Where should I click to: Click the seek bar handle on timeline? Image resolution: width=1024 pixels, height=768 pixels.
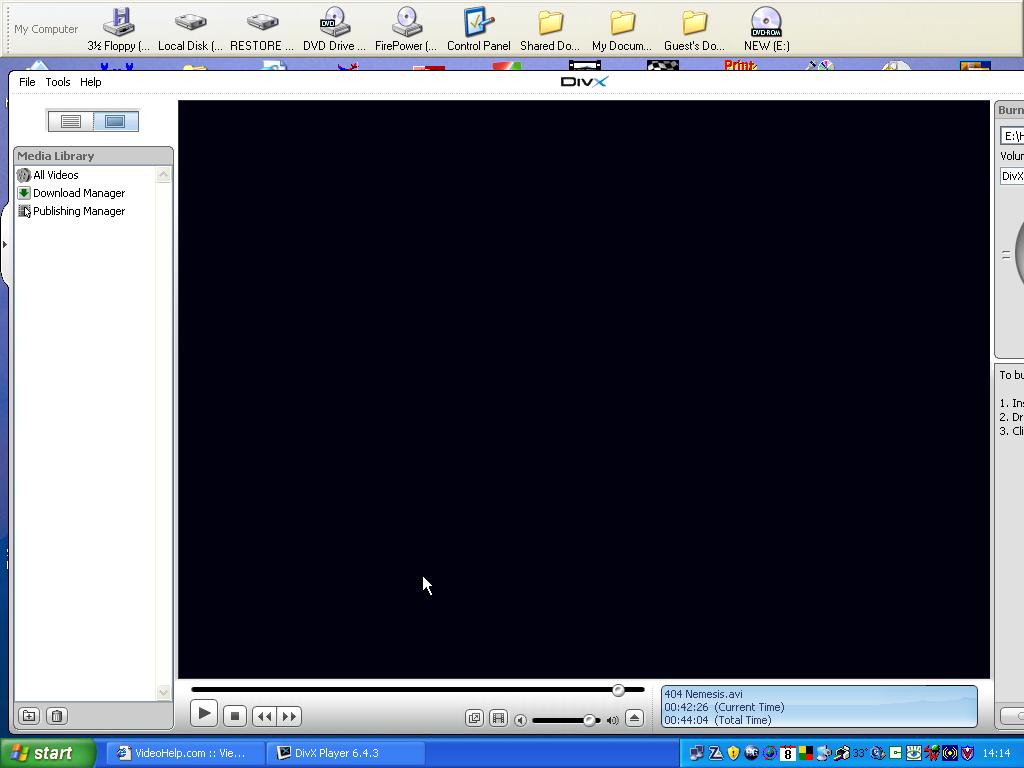pos(618,690)
